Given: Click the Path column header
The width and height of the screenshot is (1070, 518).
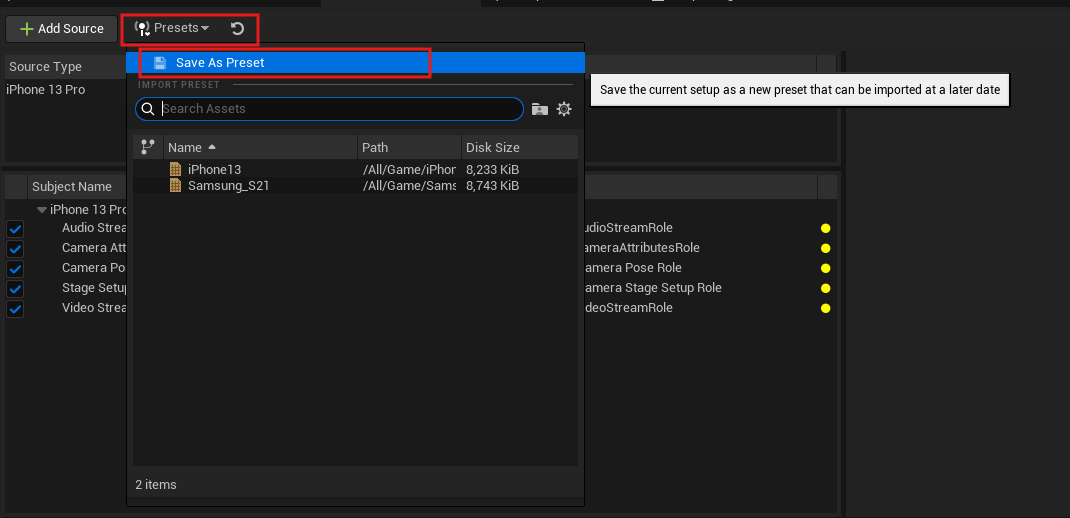Looking at the screenshot, I should point(375,147).
